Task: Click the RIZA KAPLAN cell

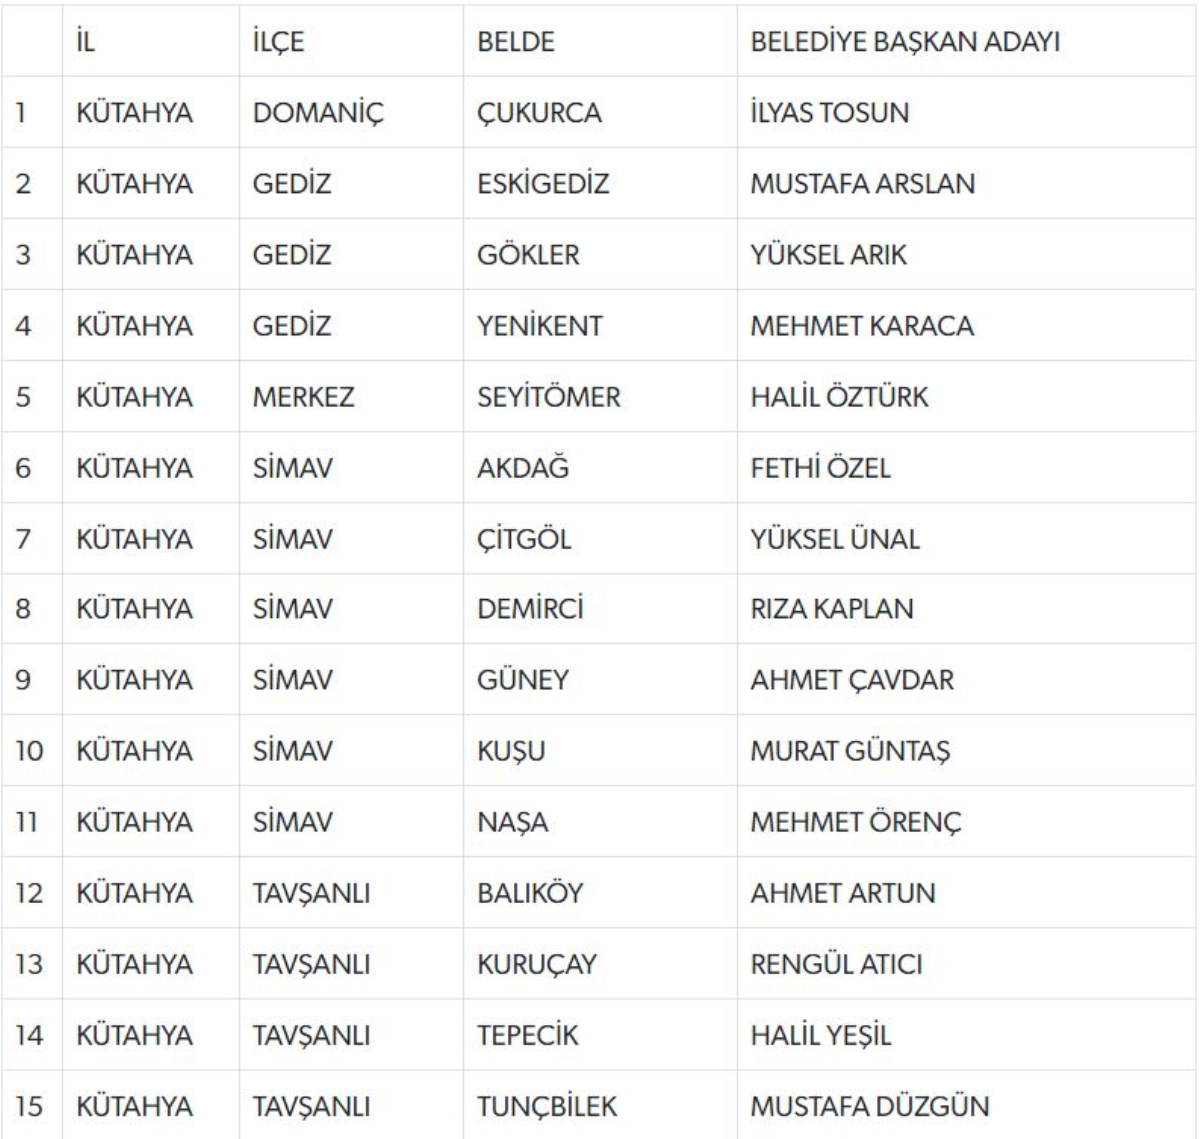Action: (x=831, y=609)
